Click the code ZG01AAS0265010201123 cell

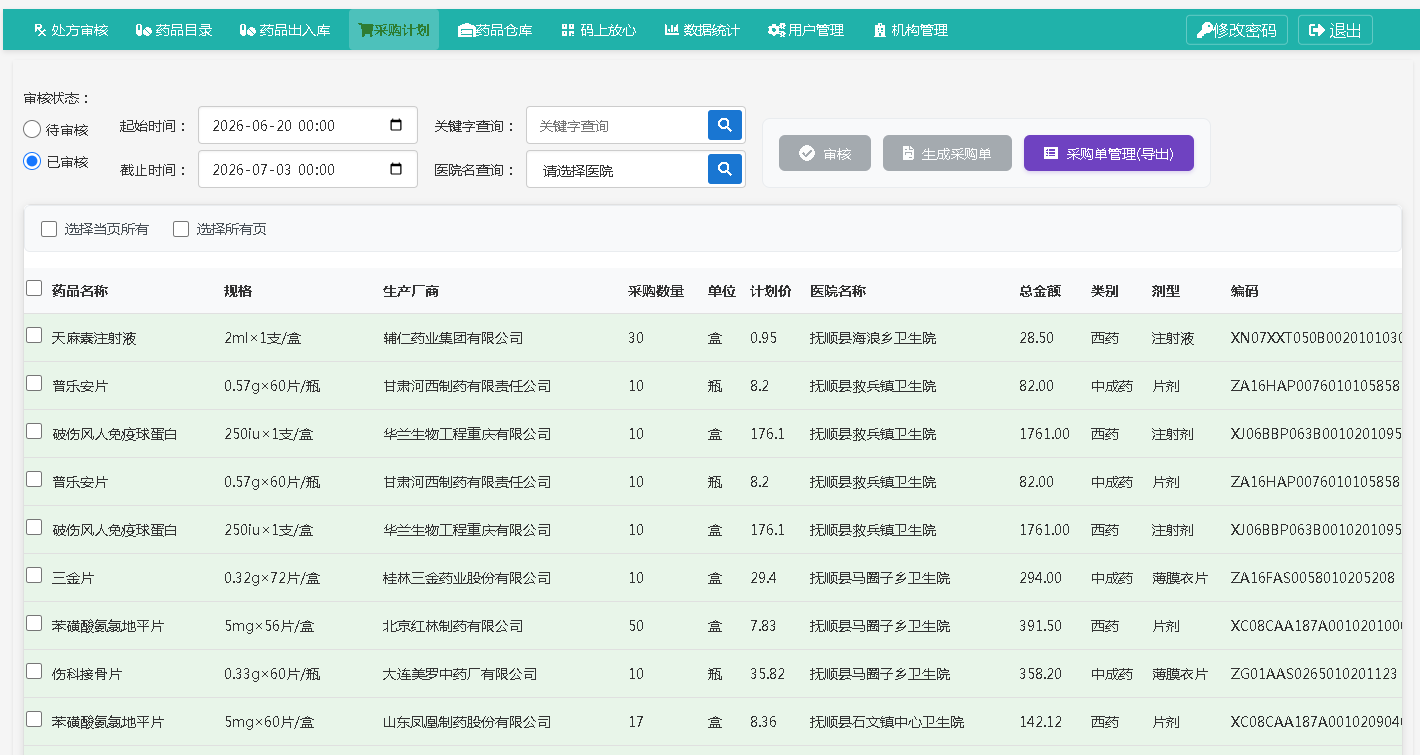pyautogui.click(x=1314, y=674)
